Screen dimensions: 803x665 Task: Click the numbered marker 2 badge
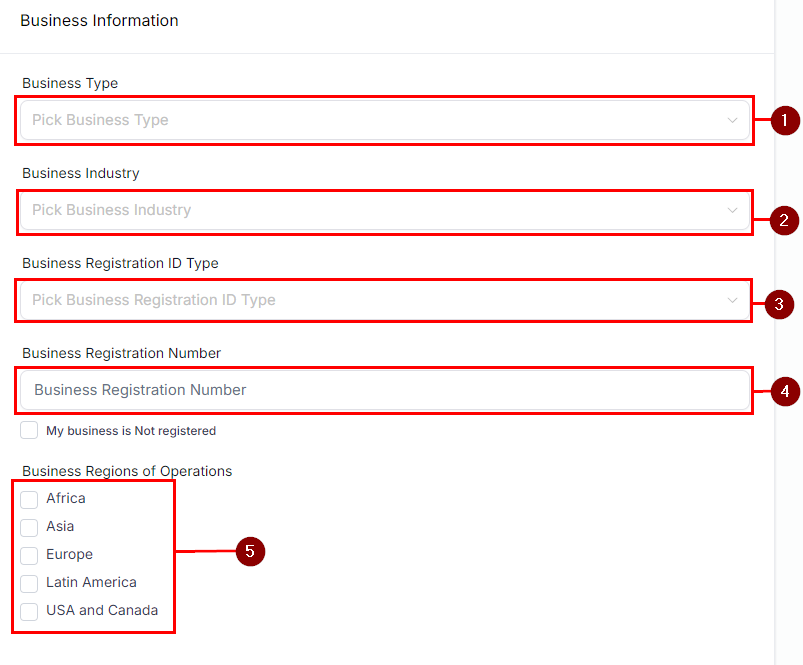click(x=785, y=220)
